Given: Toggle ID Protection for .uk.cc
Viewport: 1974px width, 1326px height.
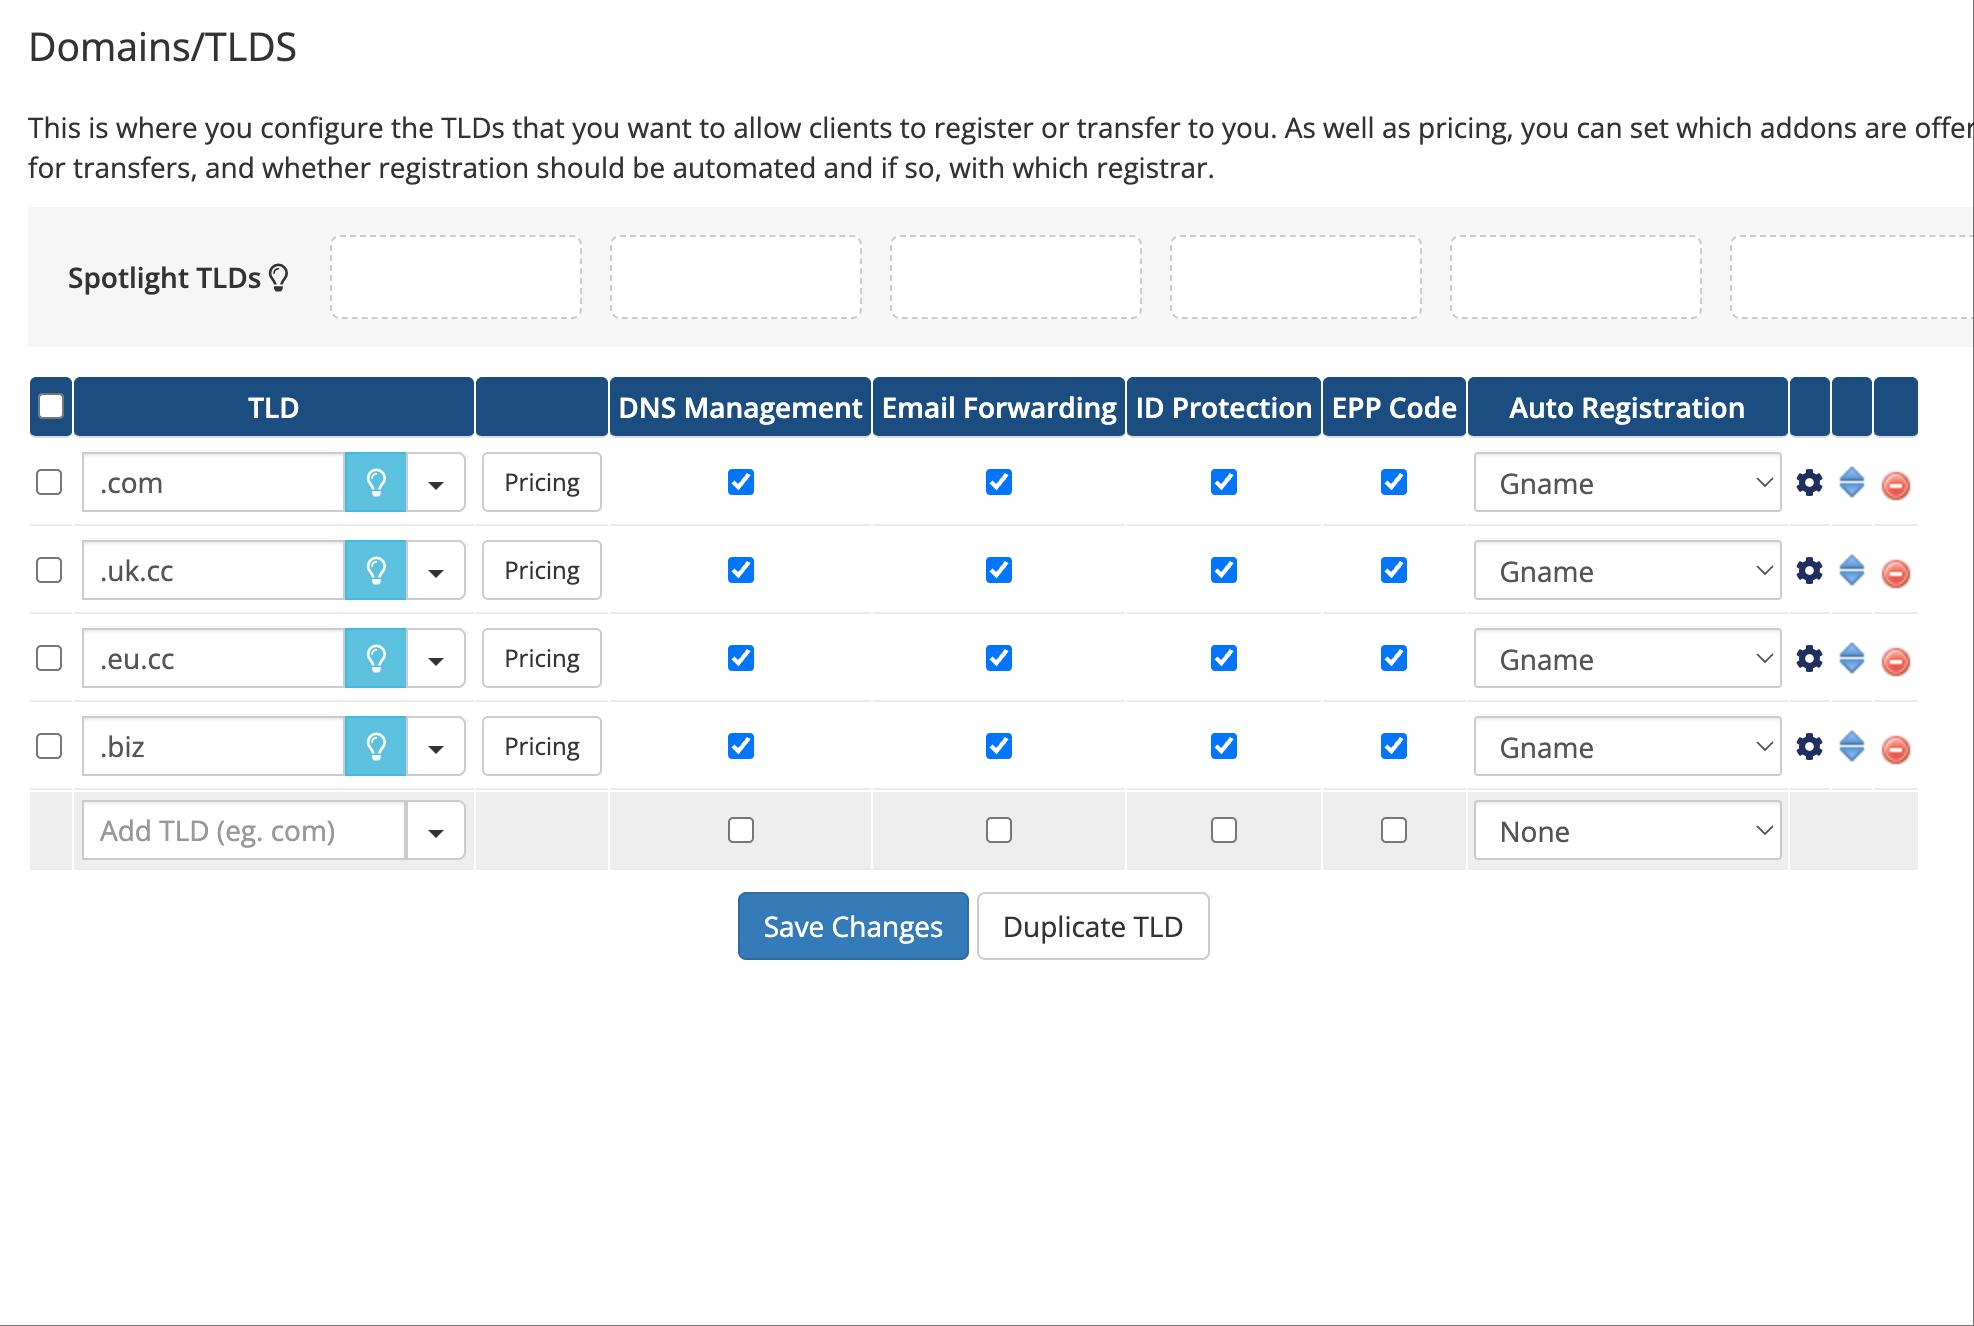Looking at the screenshot, I should click(x=1223, y=571).
